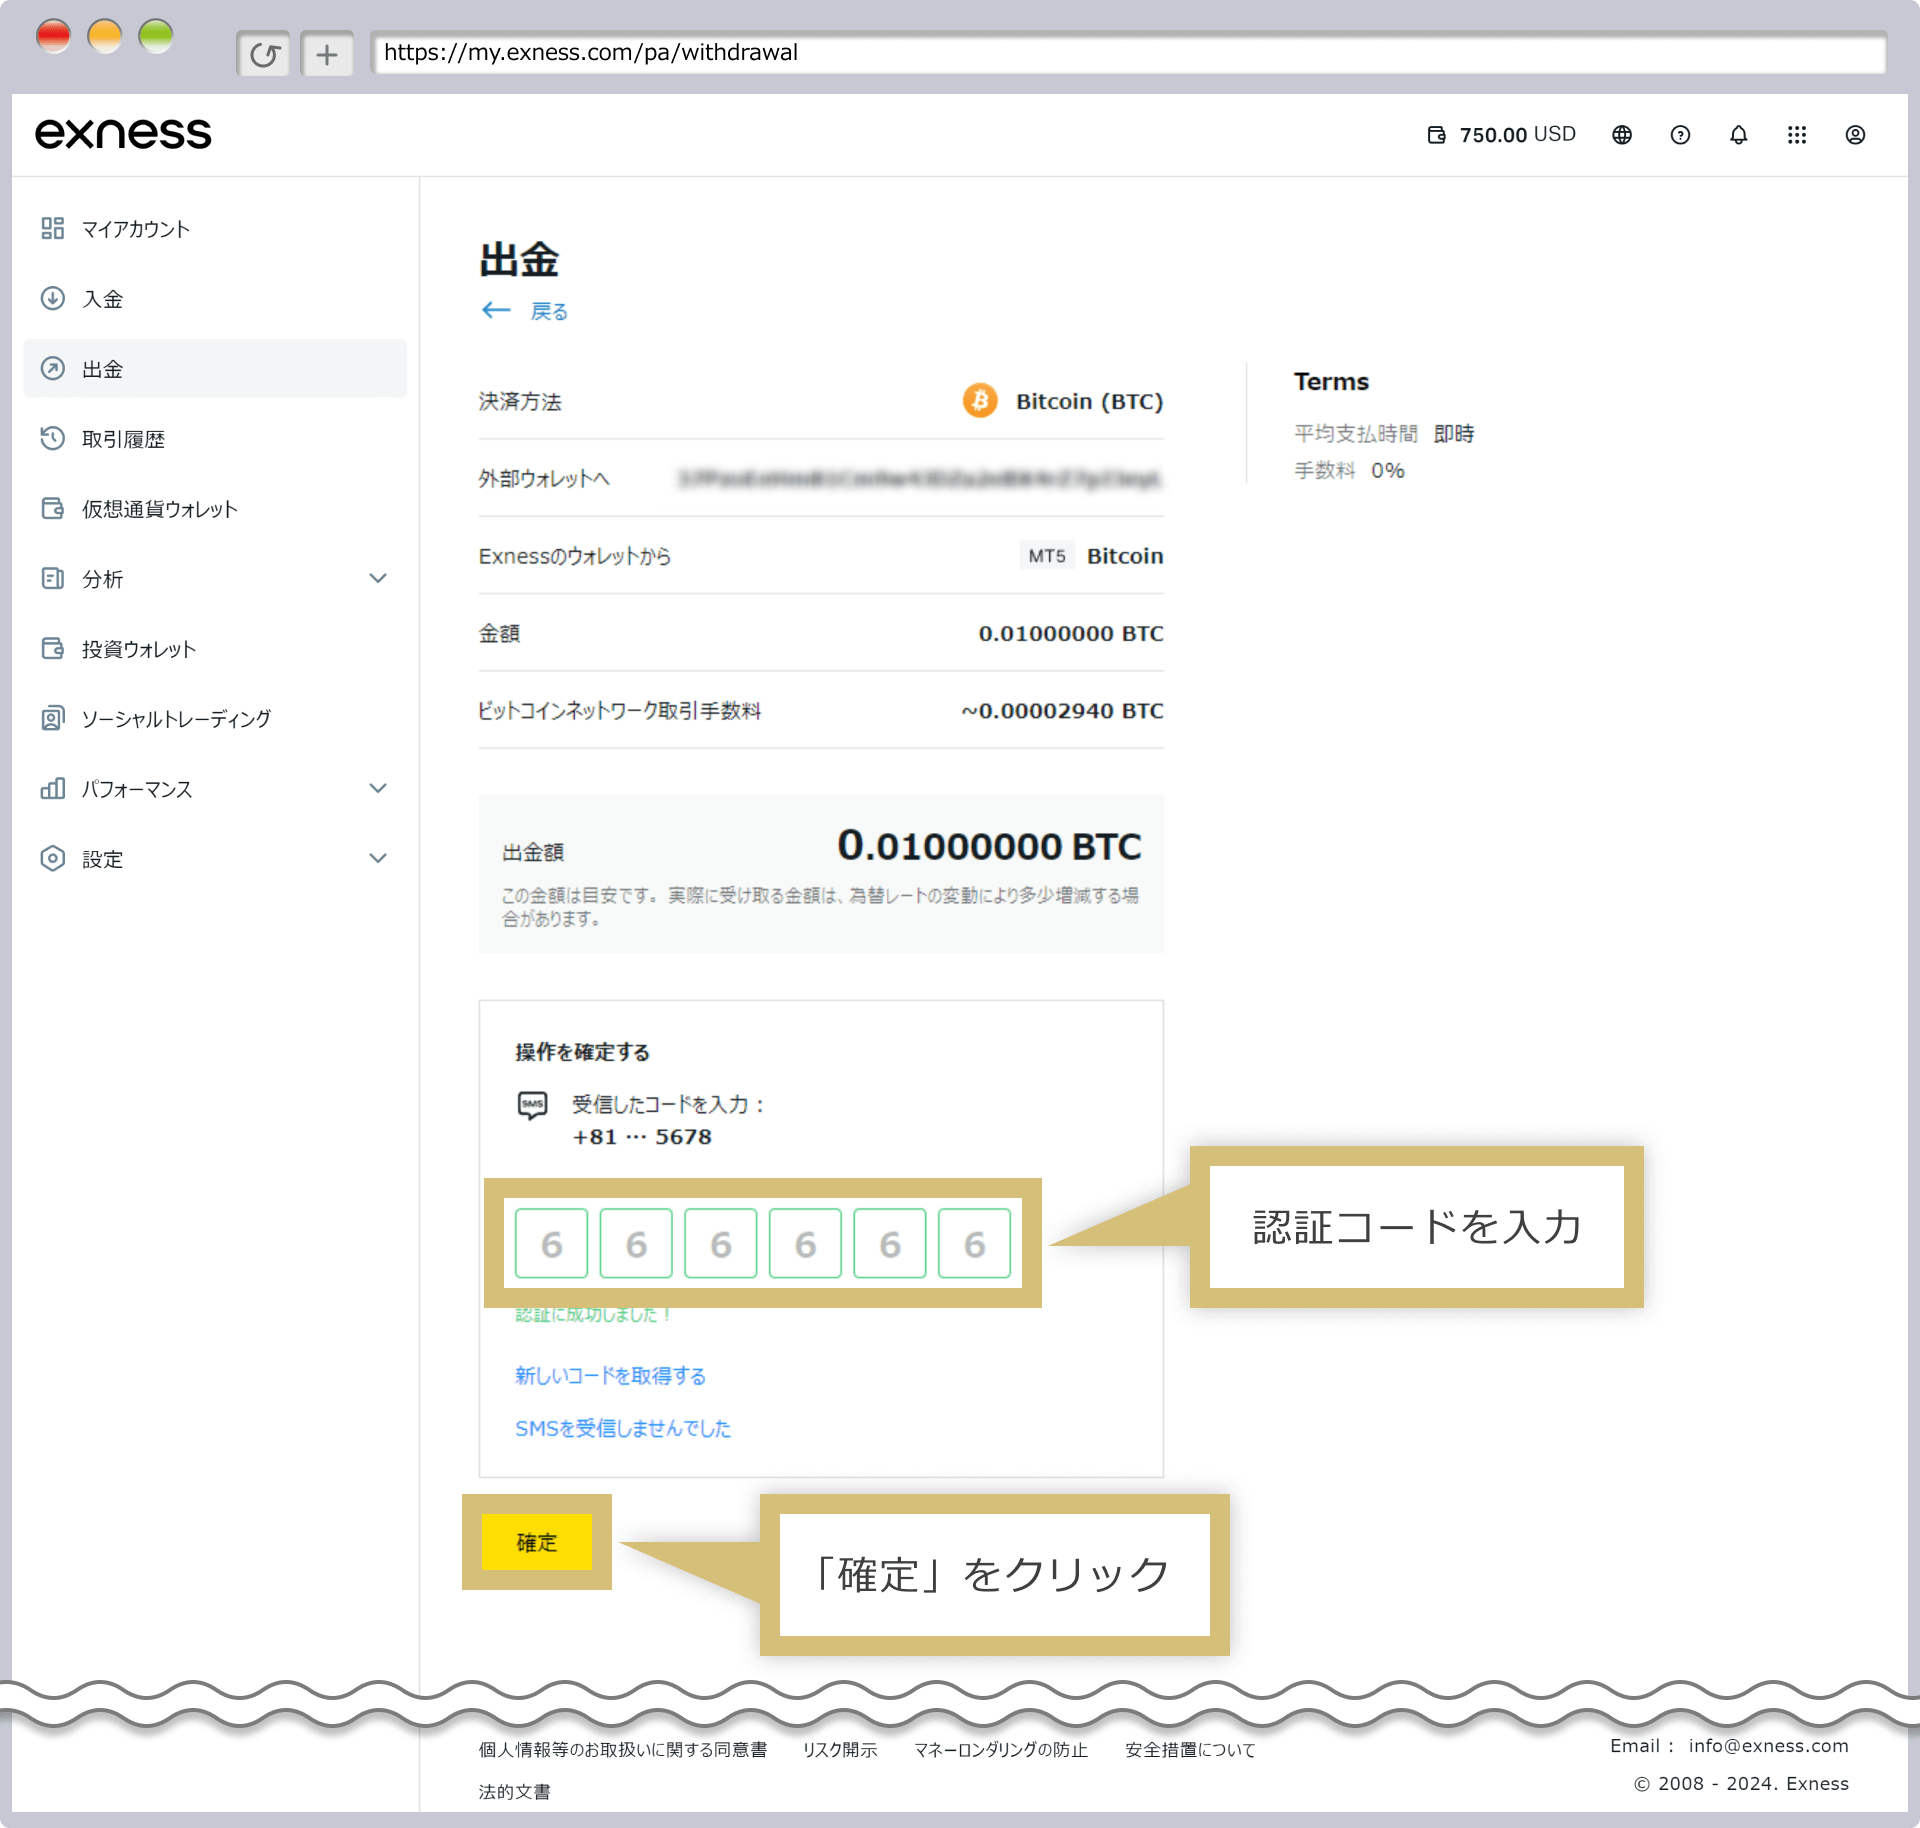Open a new tab with the plus button
This screenshot has height=1828, width=1920.
pyautogui.click(x=327, y=54)
